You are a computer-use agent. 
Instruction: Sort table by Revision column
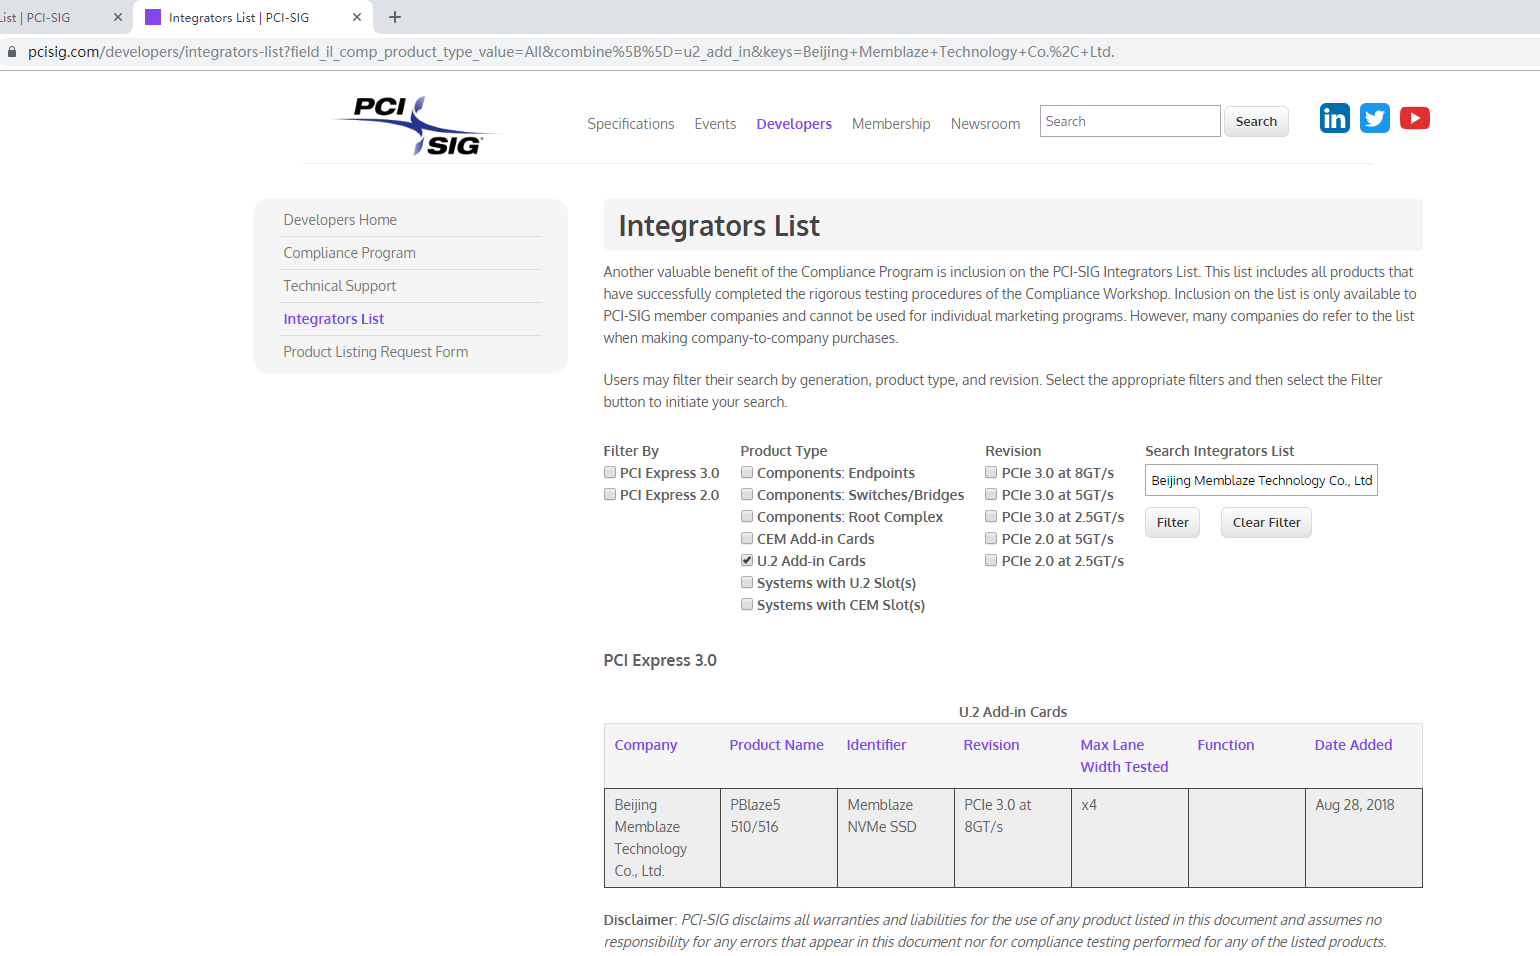click(991, 745)
